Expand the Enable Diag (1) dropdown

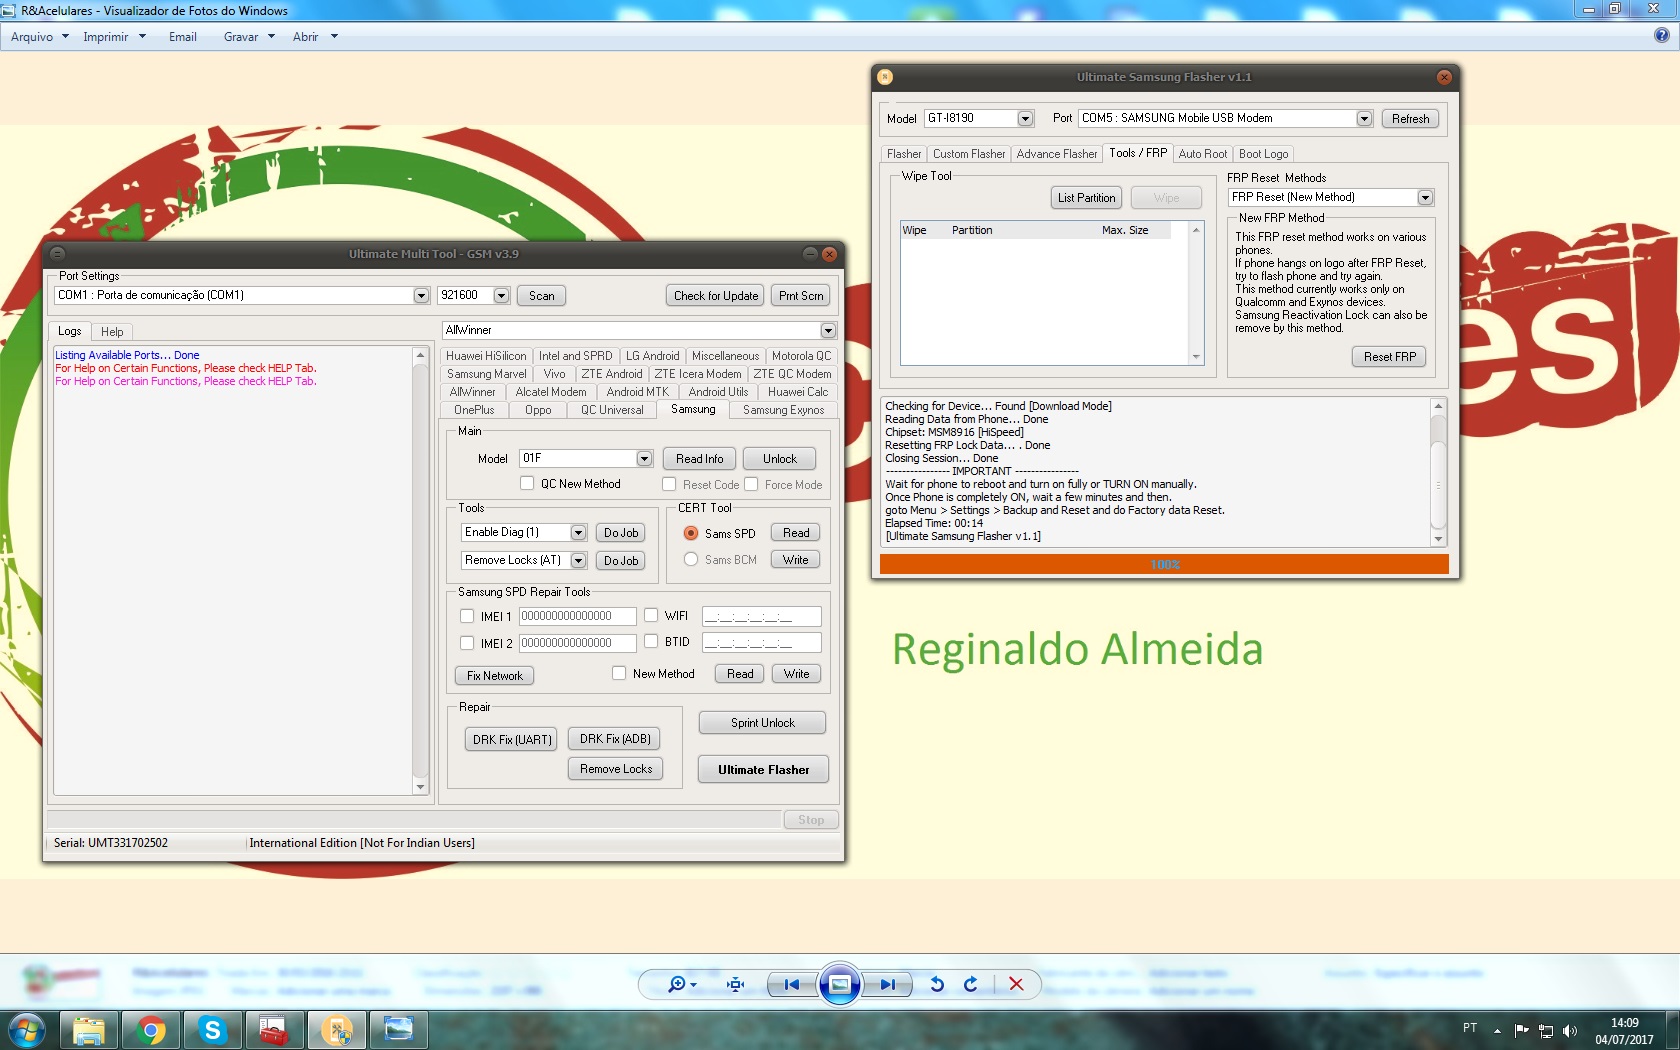[578, 533]
